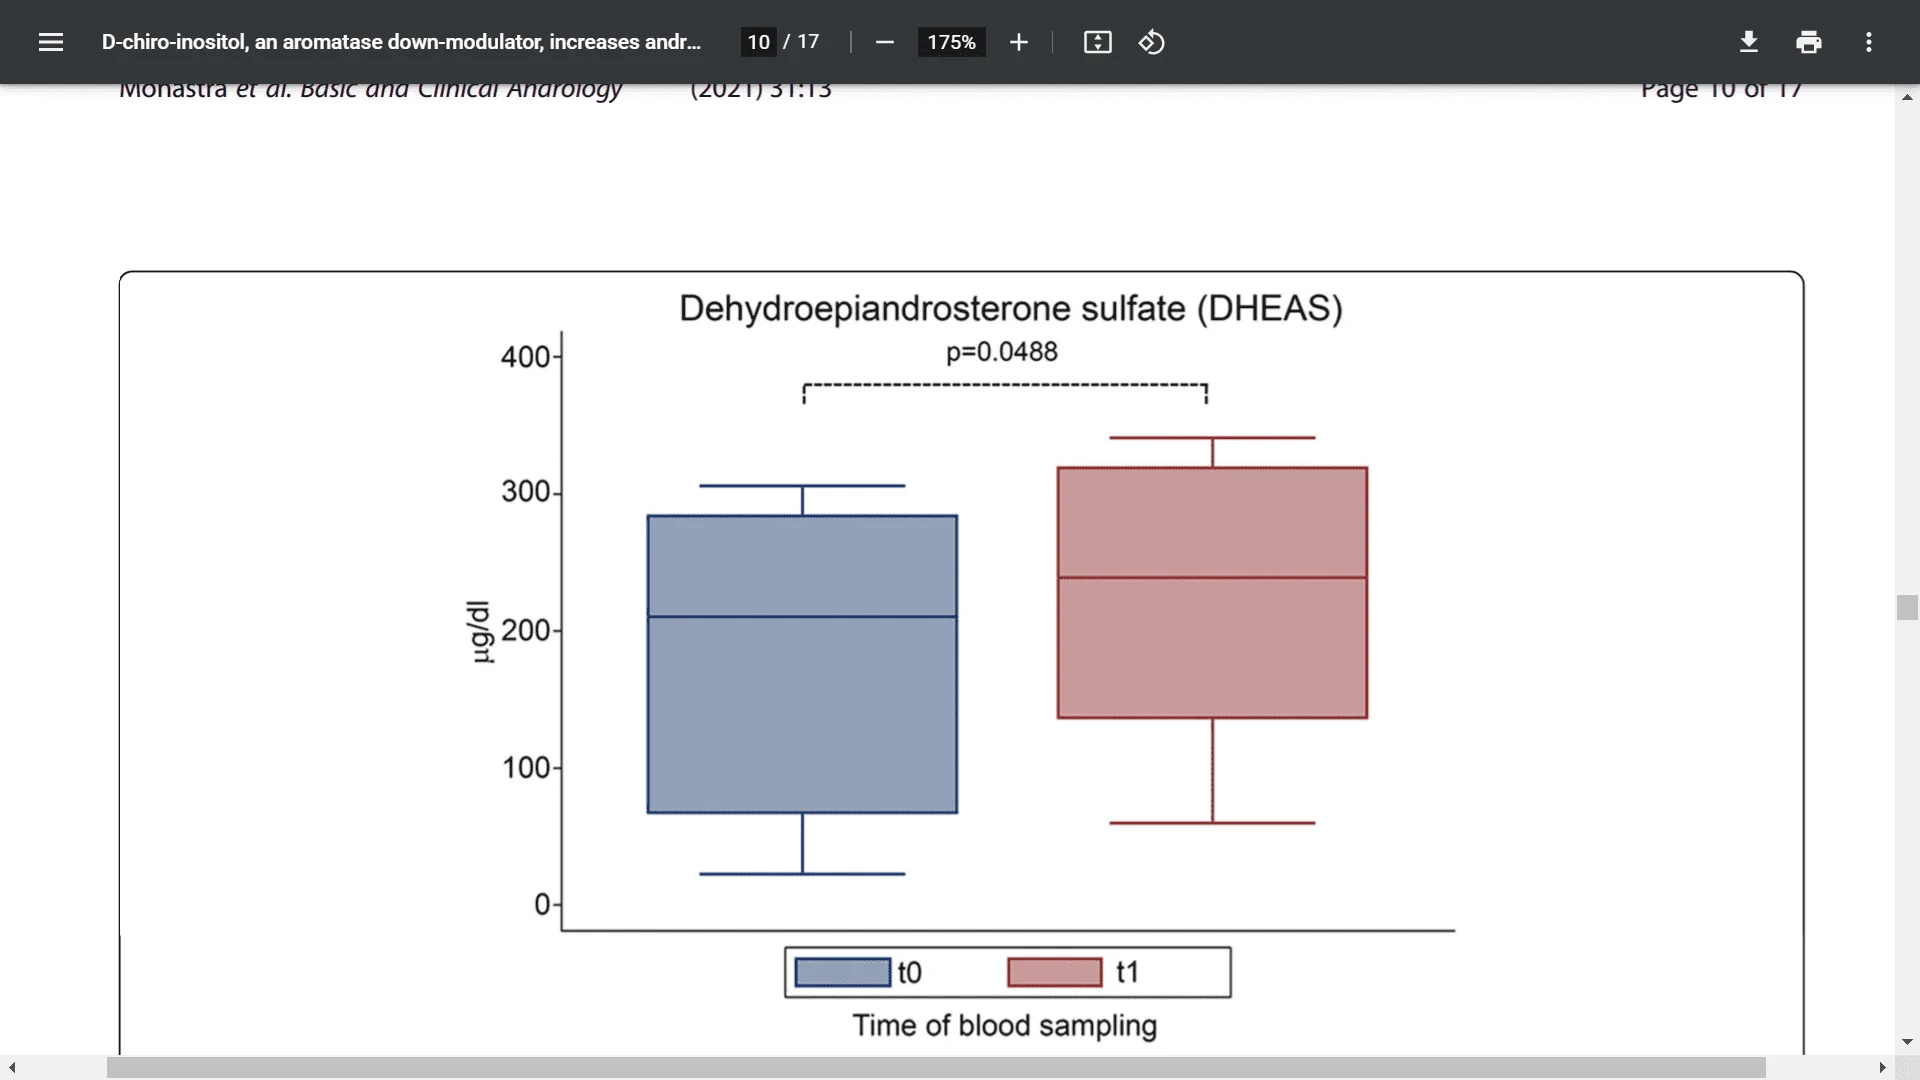Edit the current page number field
1920x1080 pixels.
(758, 42)
